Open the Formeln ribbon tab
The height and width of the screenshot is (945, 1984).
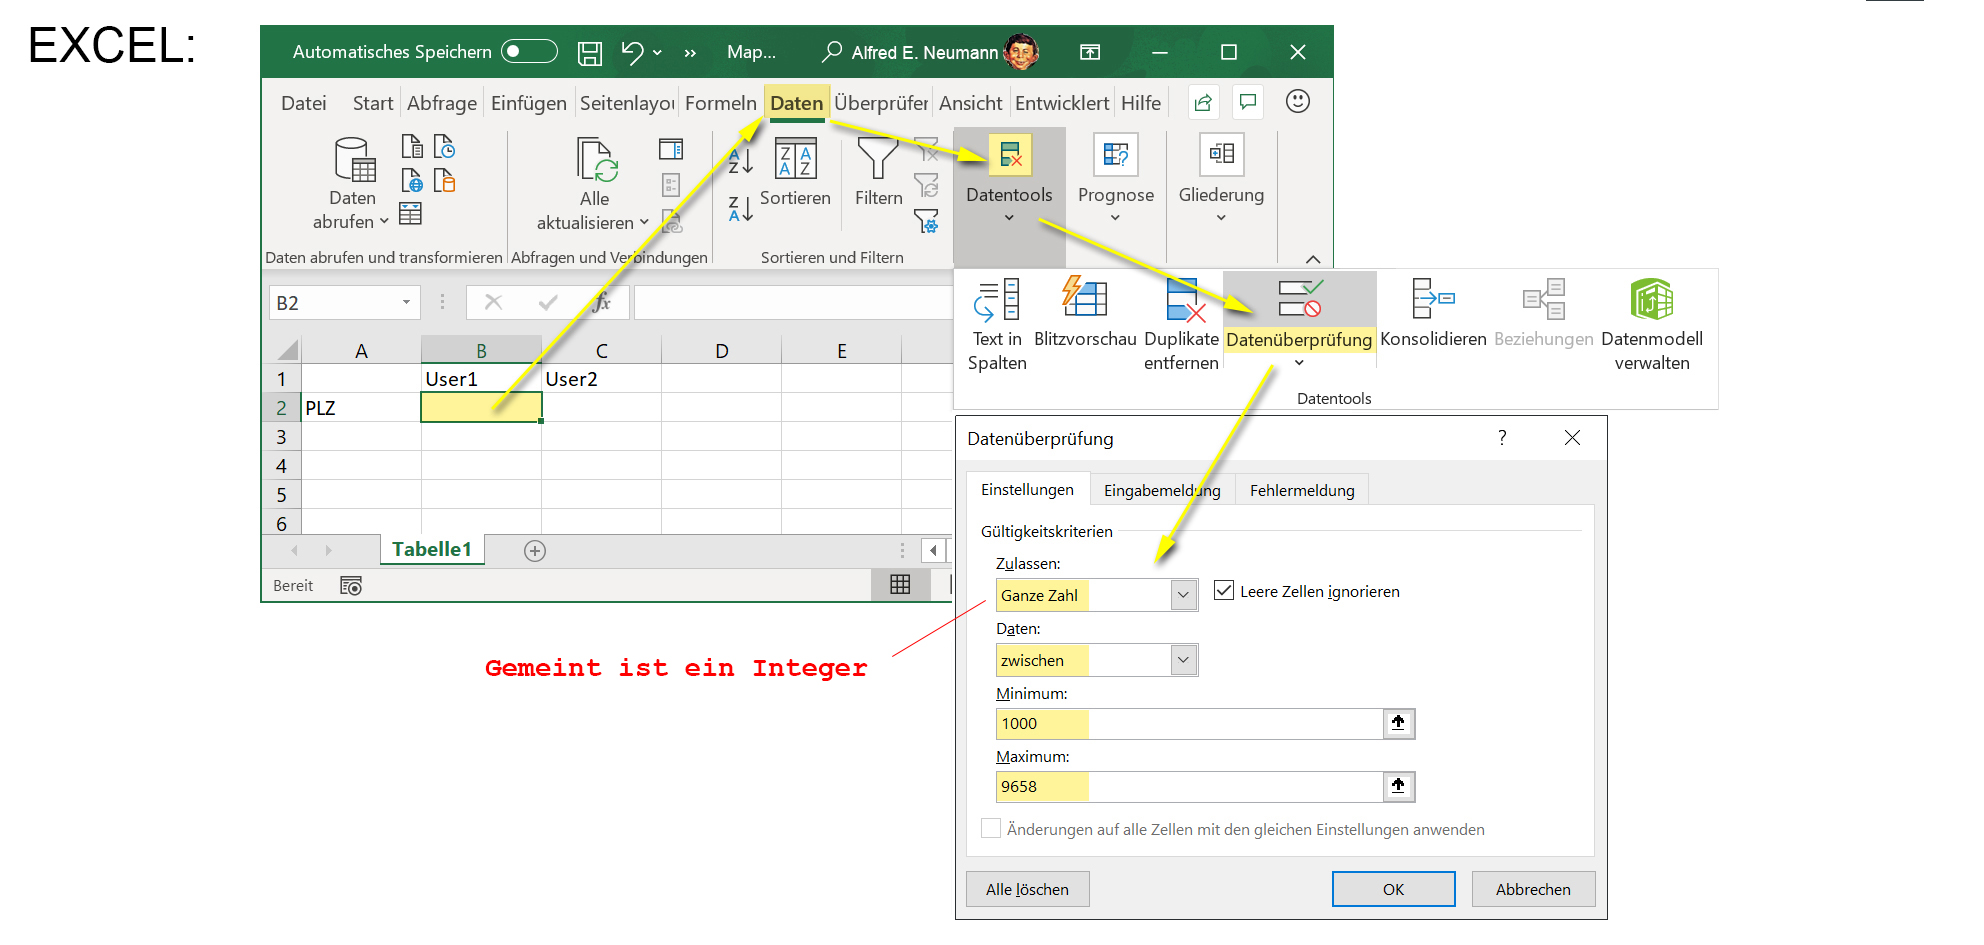tap(720, 103)
